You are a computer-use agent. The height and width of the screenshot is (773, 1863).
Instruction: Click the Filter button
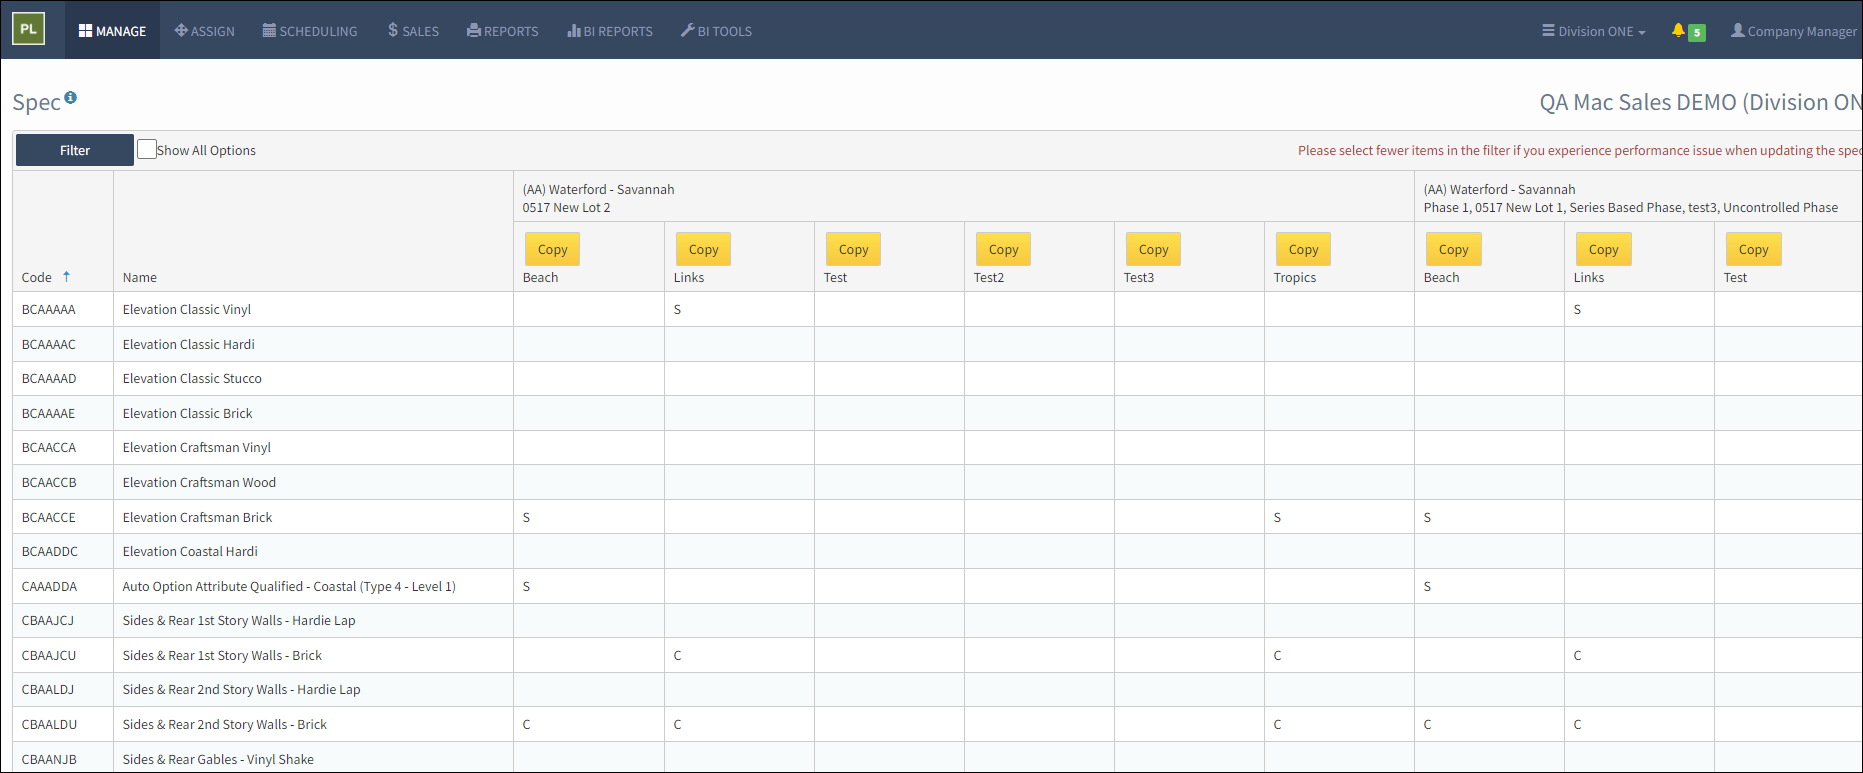pos(75,150)
